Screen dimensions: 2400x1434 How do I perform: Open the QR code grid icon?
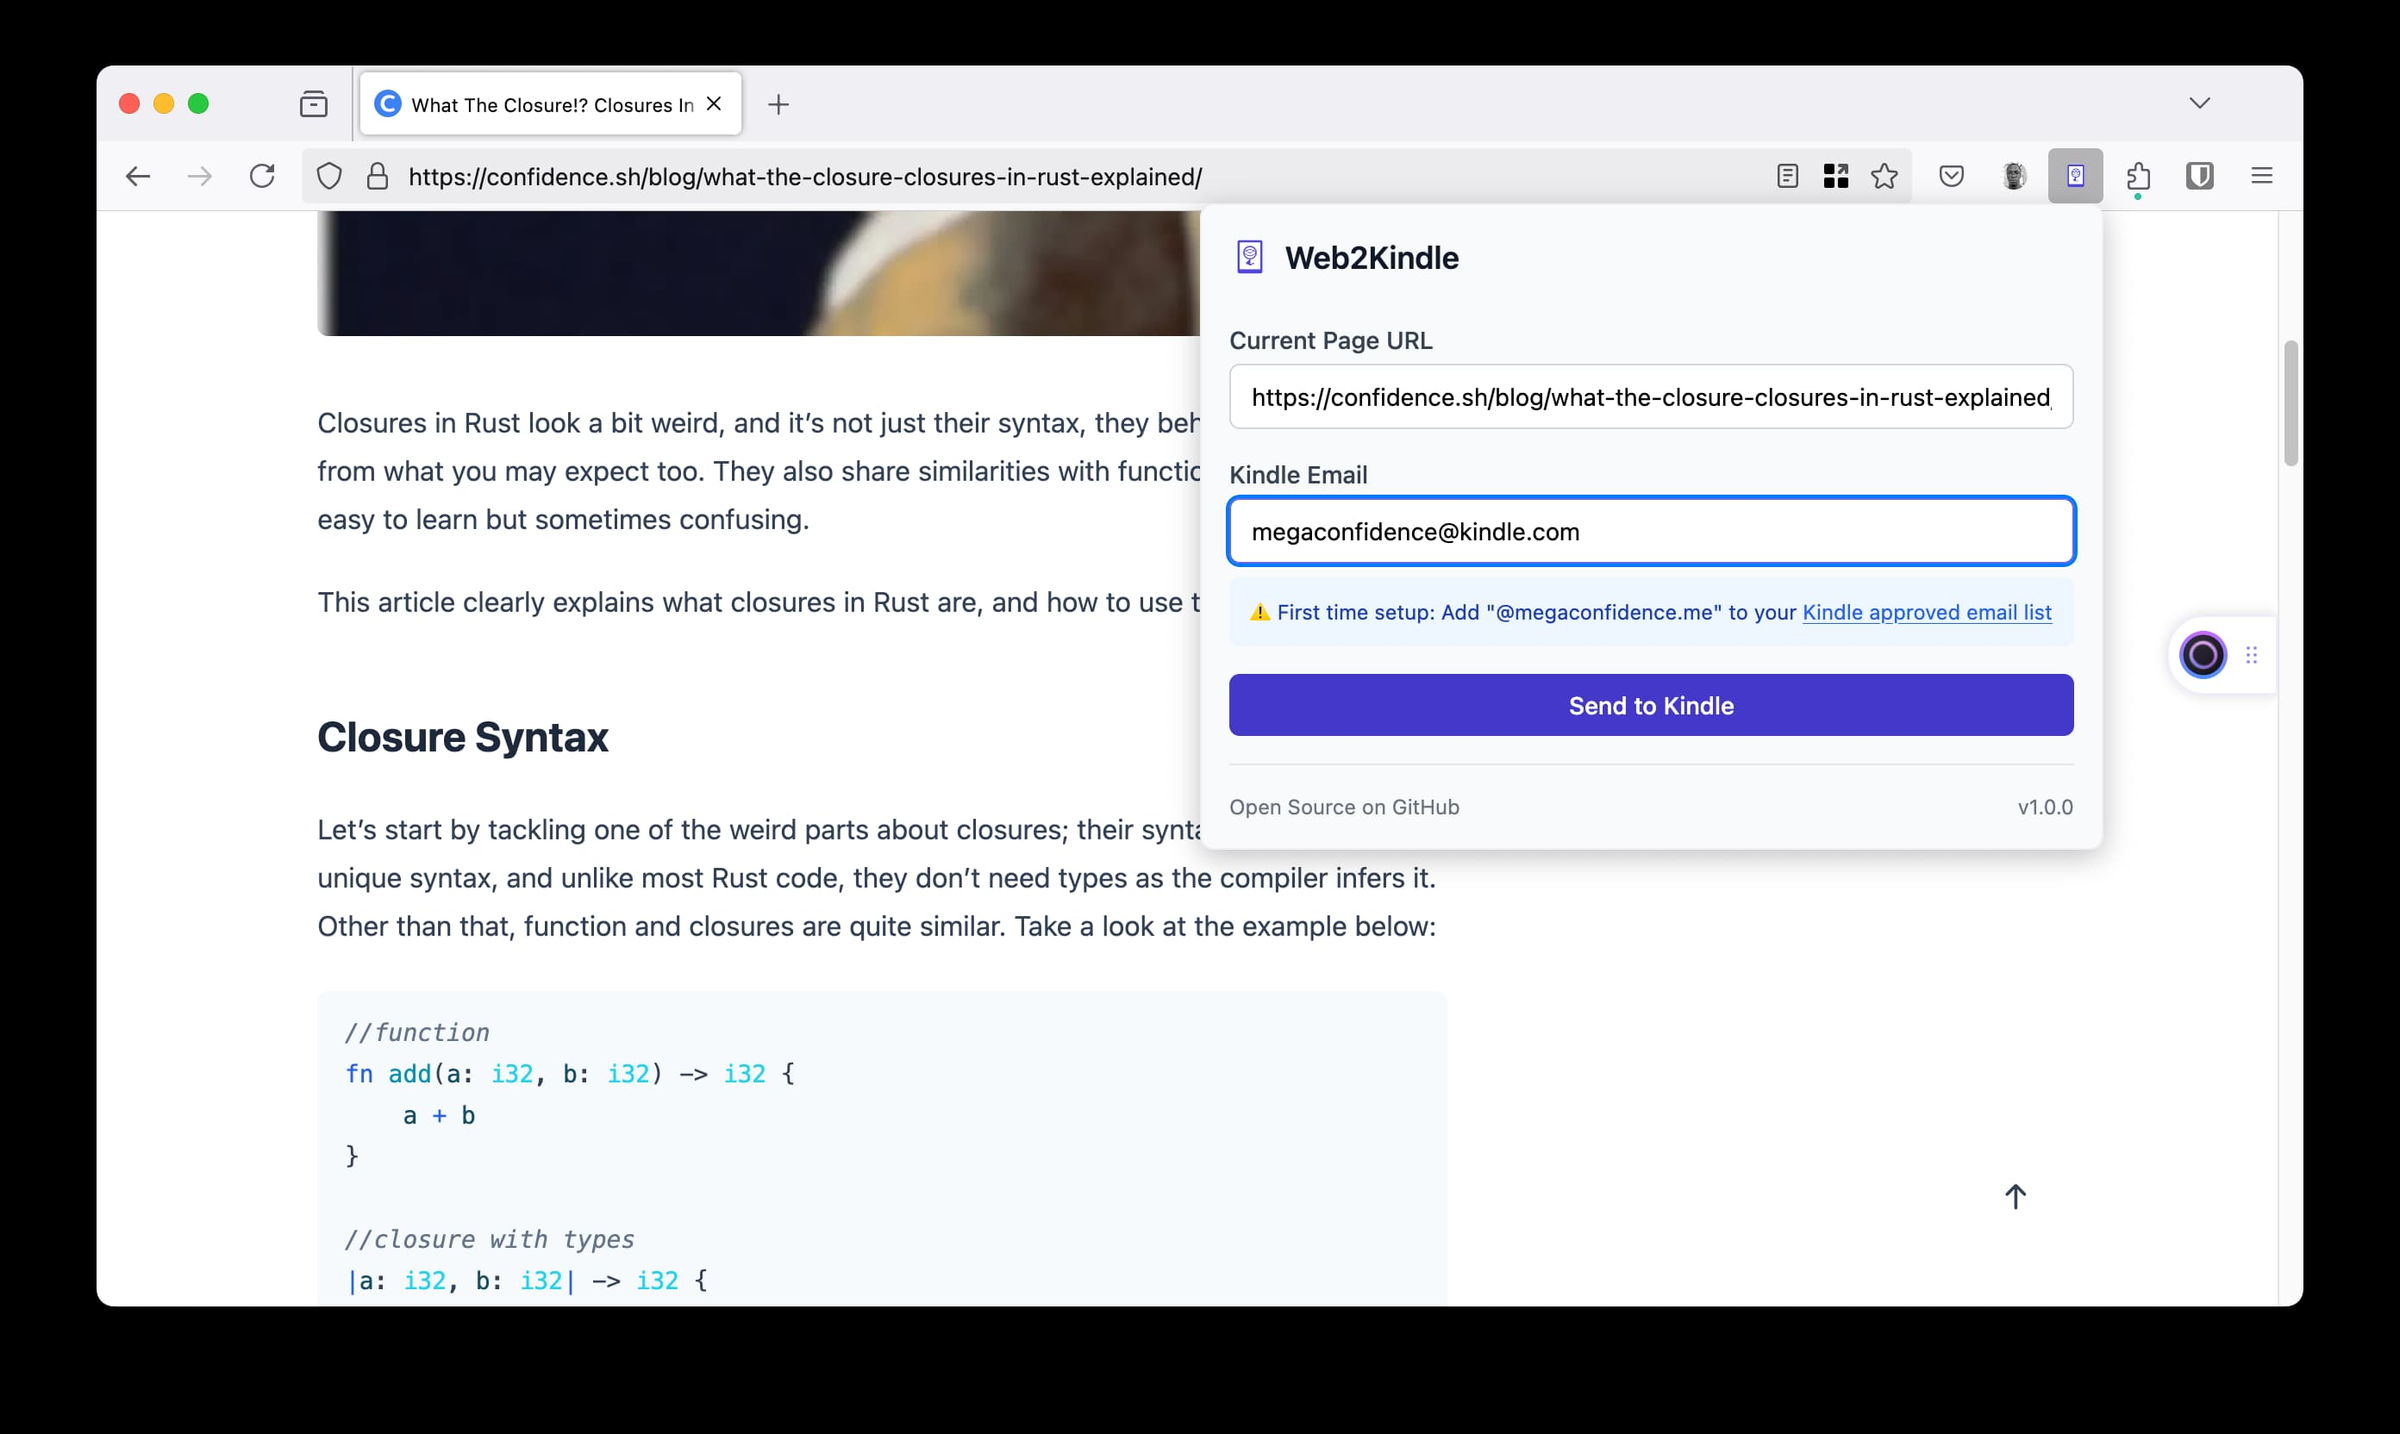pyautogui.click(x=1836, y=177)
